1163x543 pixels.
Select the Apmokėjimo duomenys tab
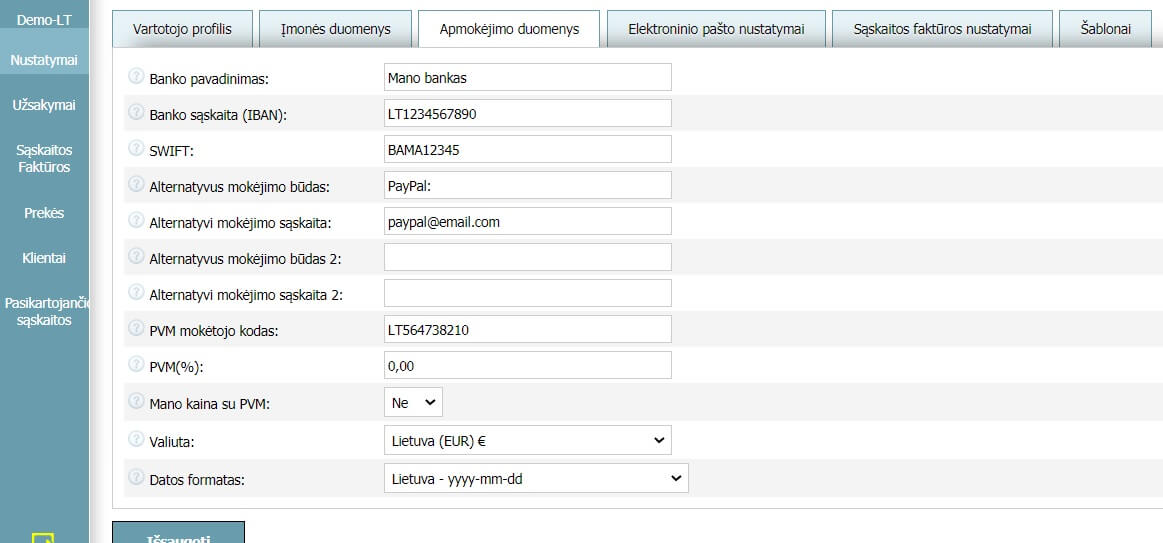coord(509,29)
